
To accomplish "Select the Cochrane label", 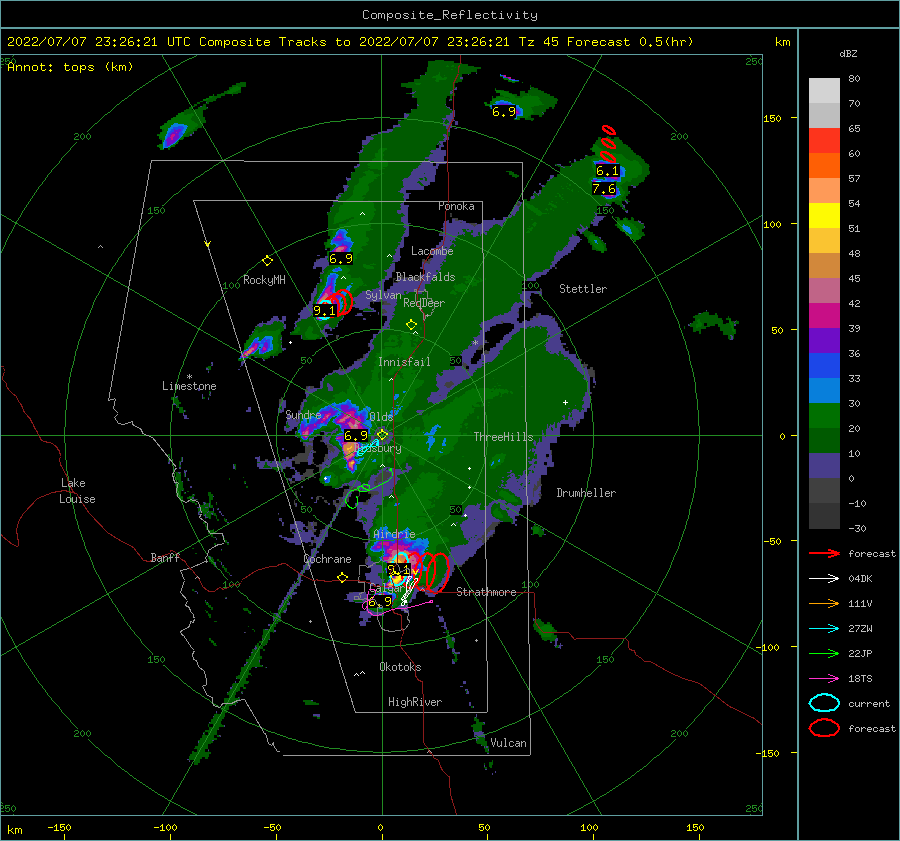I will tap(327, 559).
